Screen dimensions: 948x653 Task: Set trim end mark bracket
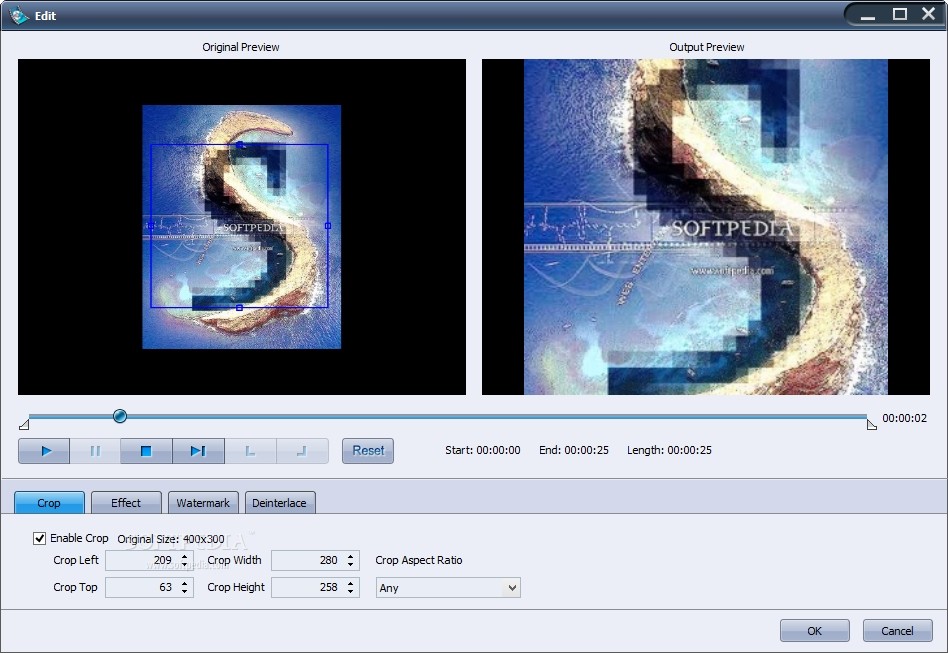point(302,451)
